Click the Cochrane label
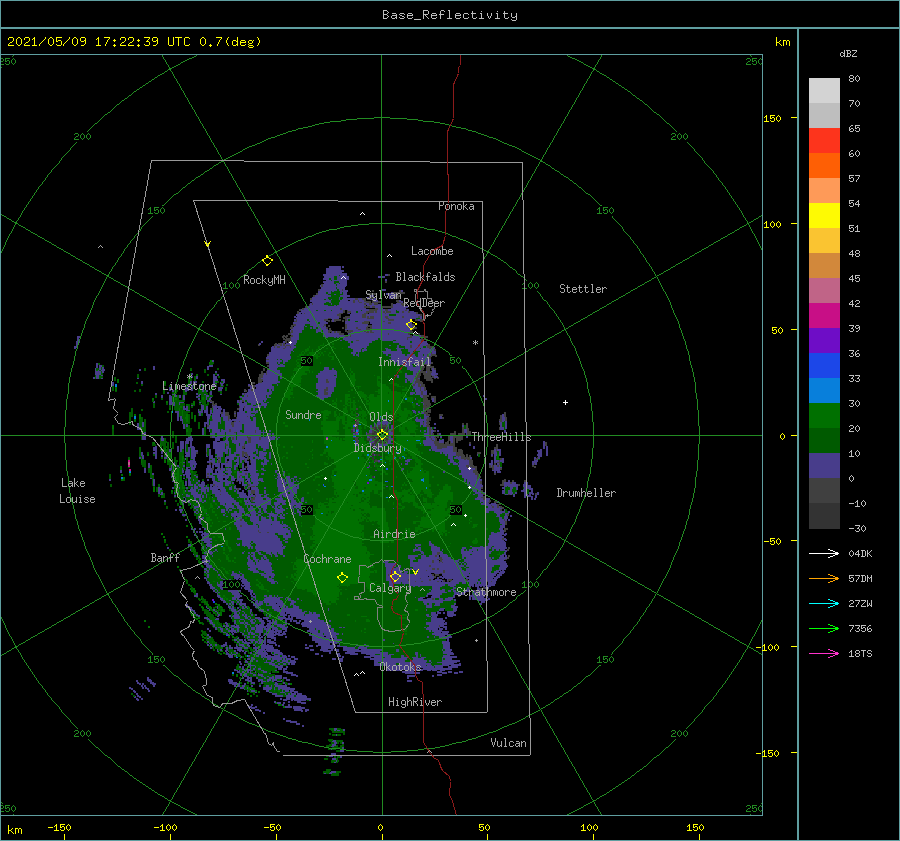Image resolution: width=900 pixels, height=841 pixels. point(327,559)
